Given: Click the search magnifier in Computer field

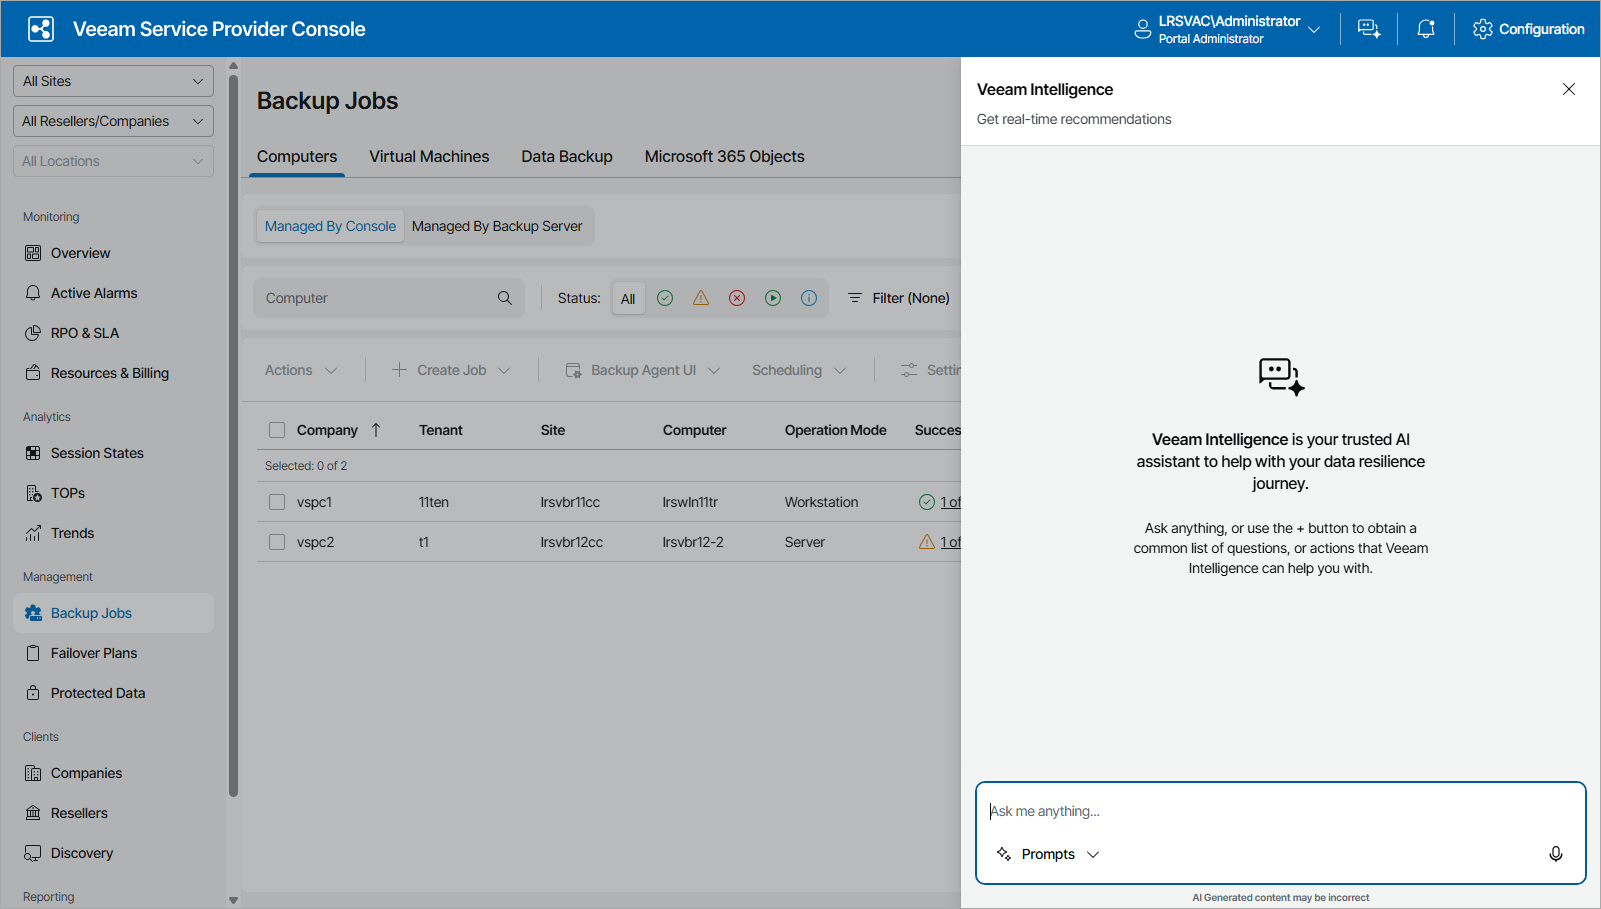Looking at the screenshot, I should point(505,298).
